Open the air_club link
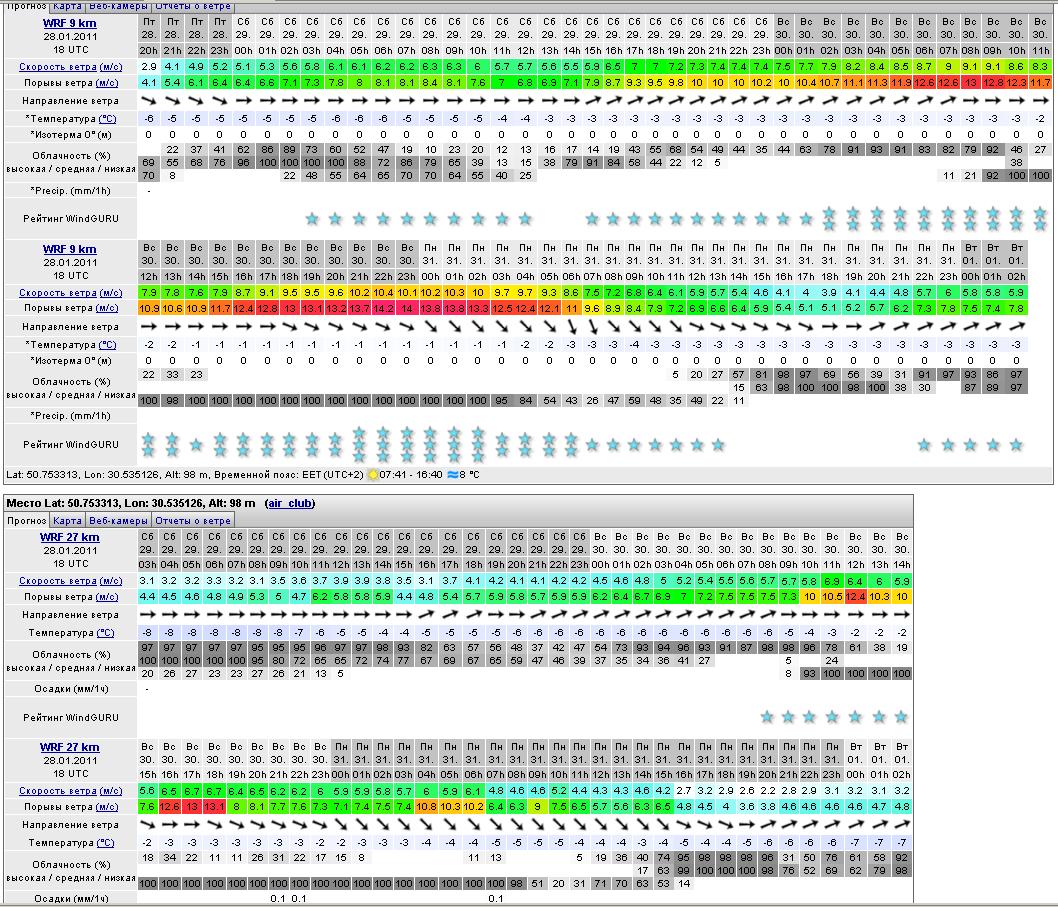Image resolution: width=1058 pixels, height=907 pixels. 295,503
